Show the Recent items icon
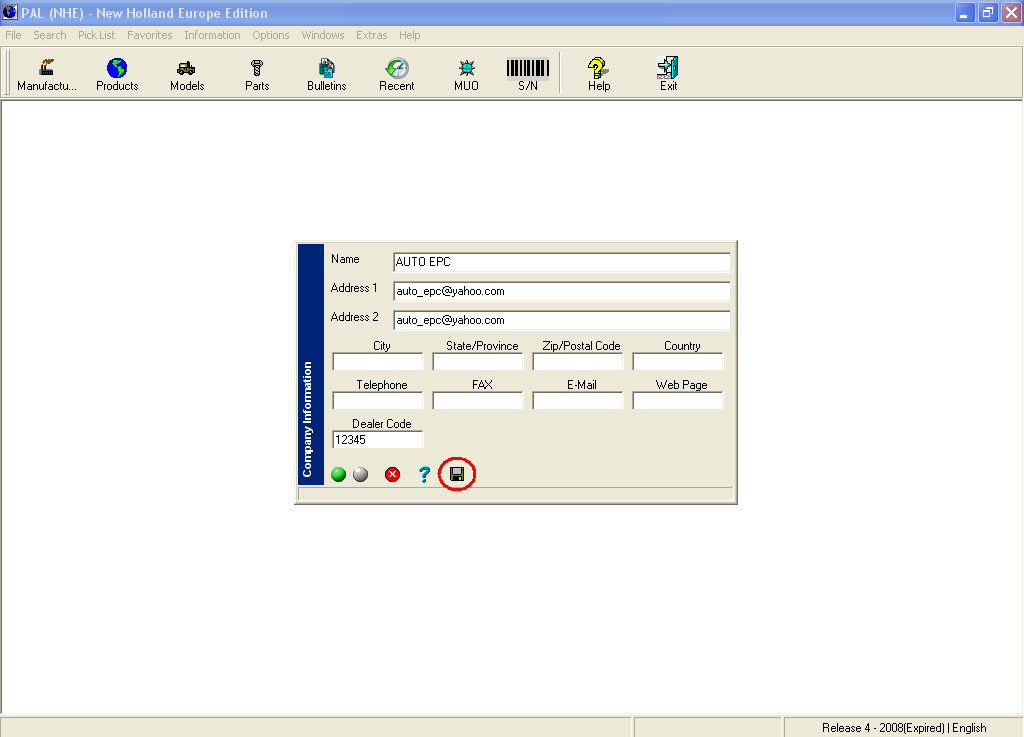Viewport: 1024px width, 737px height. coord(396,74)
